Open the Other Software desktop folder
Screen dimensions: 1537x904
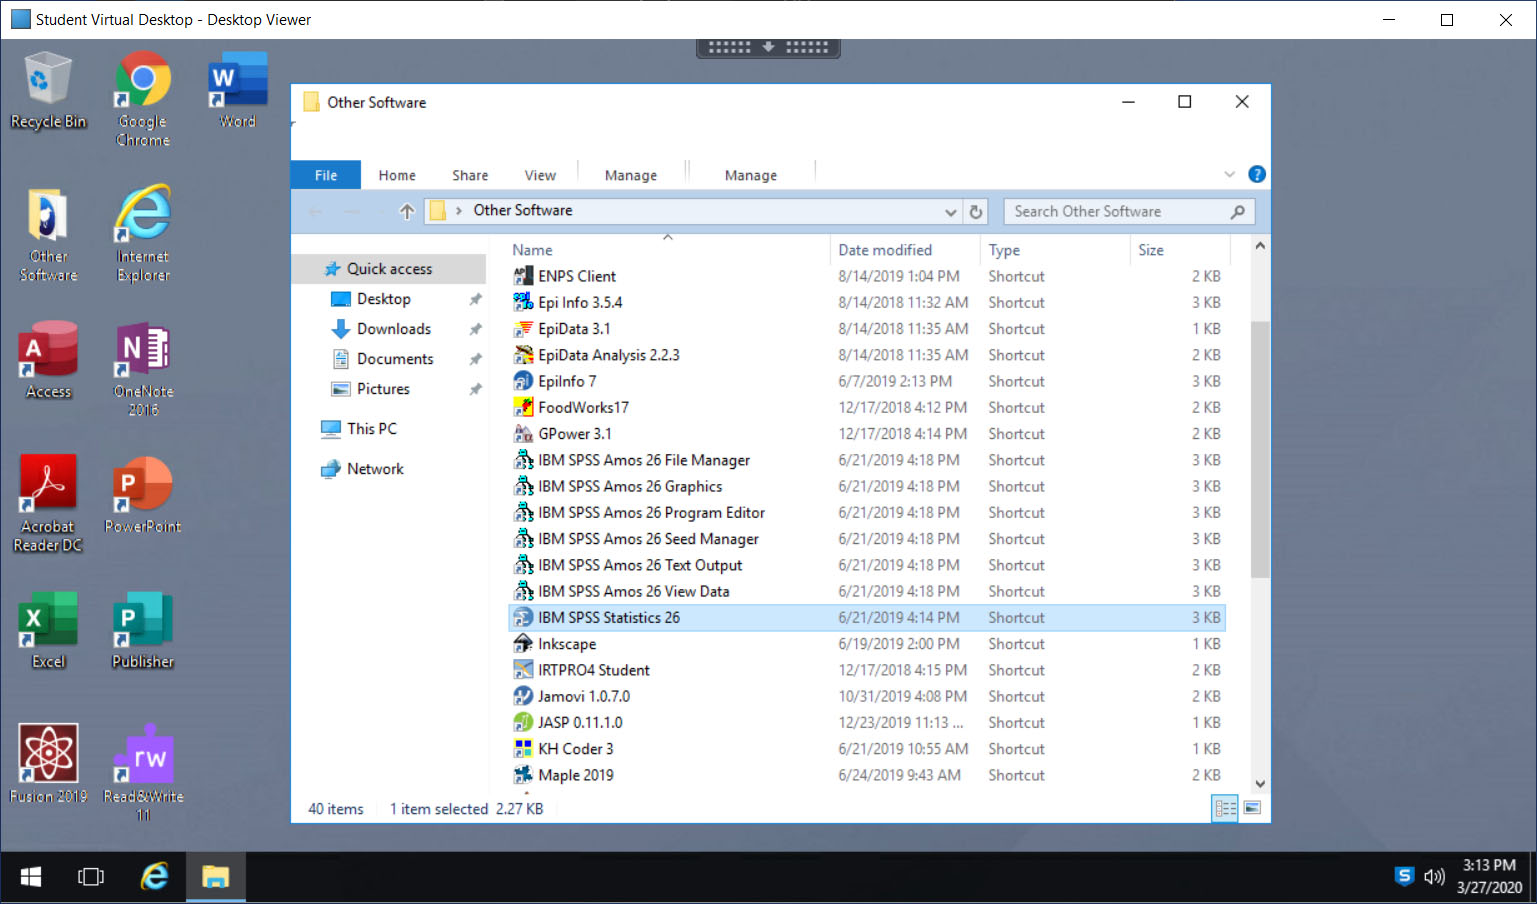[x=48, y=235]
